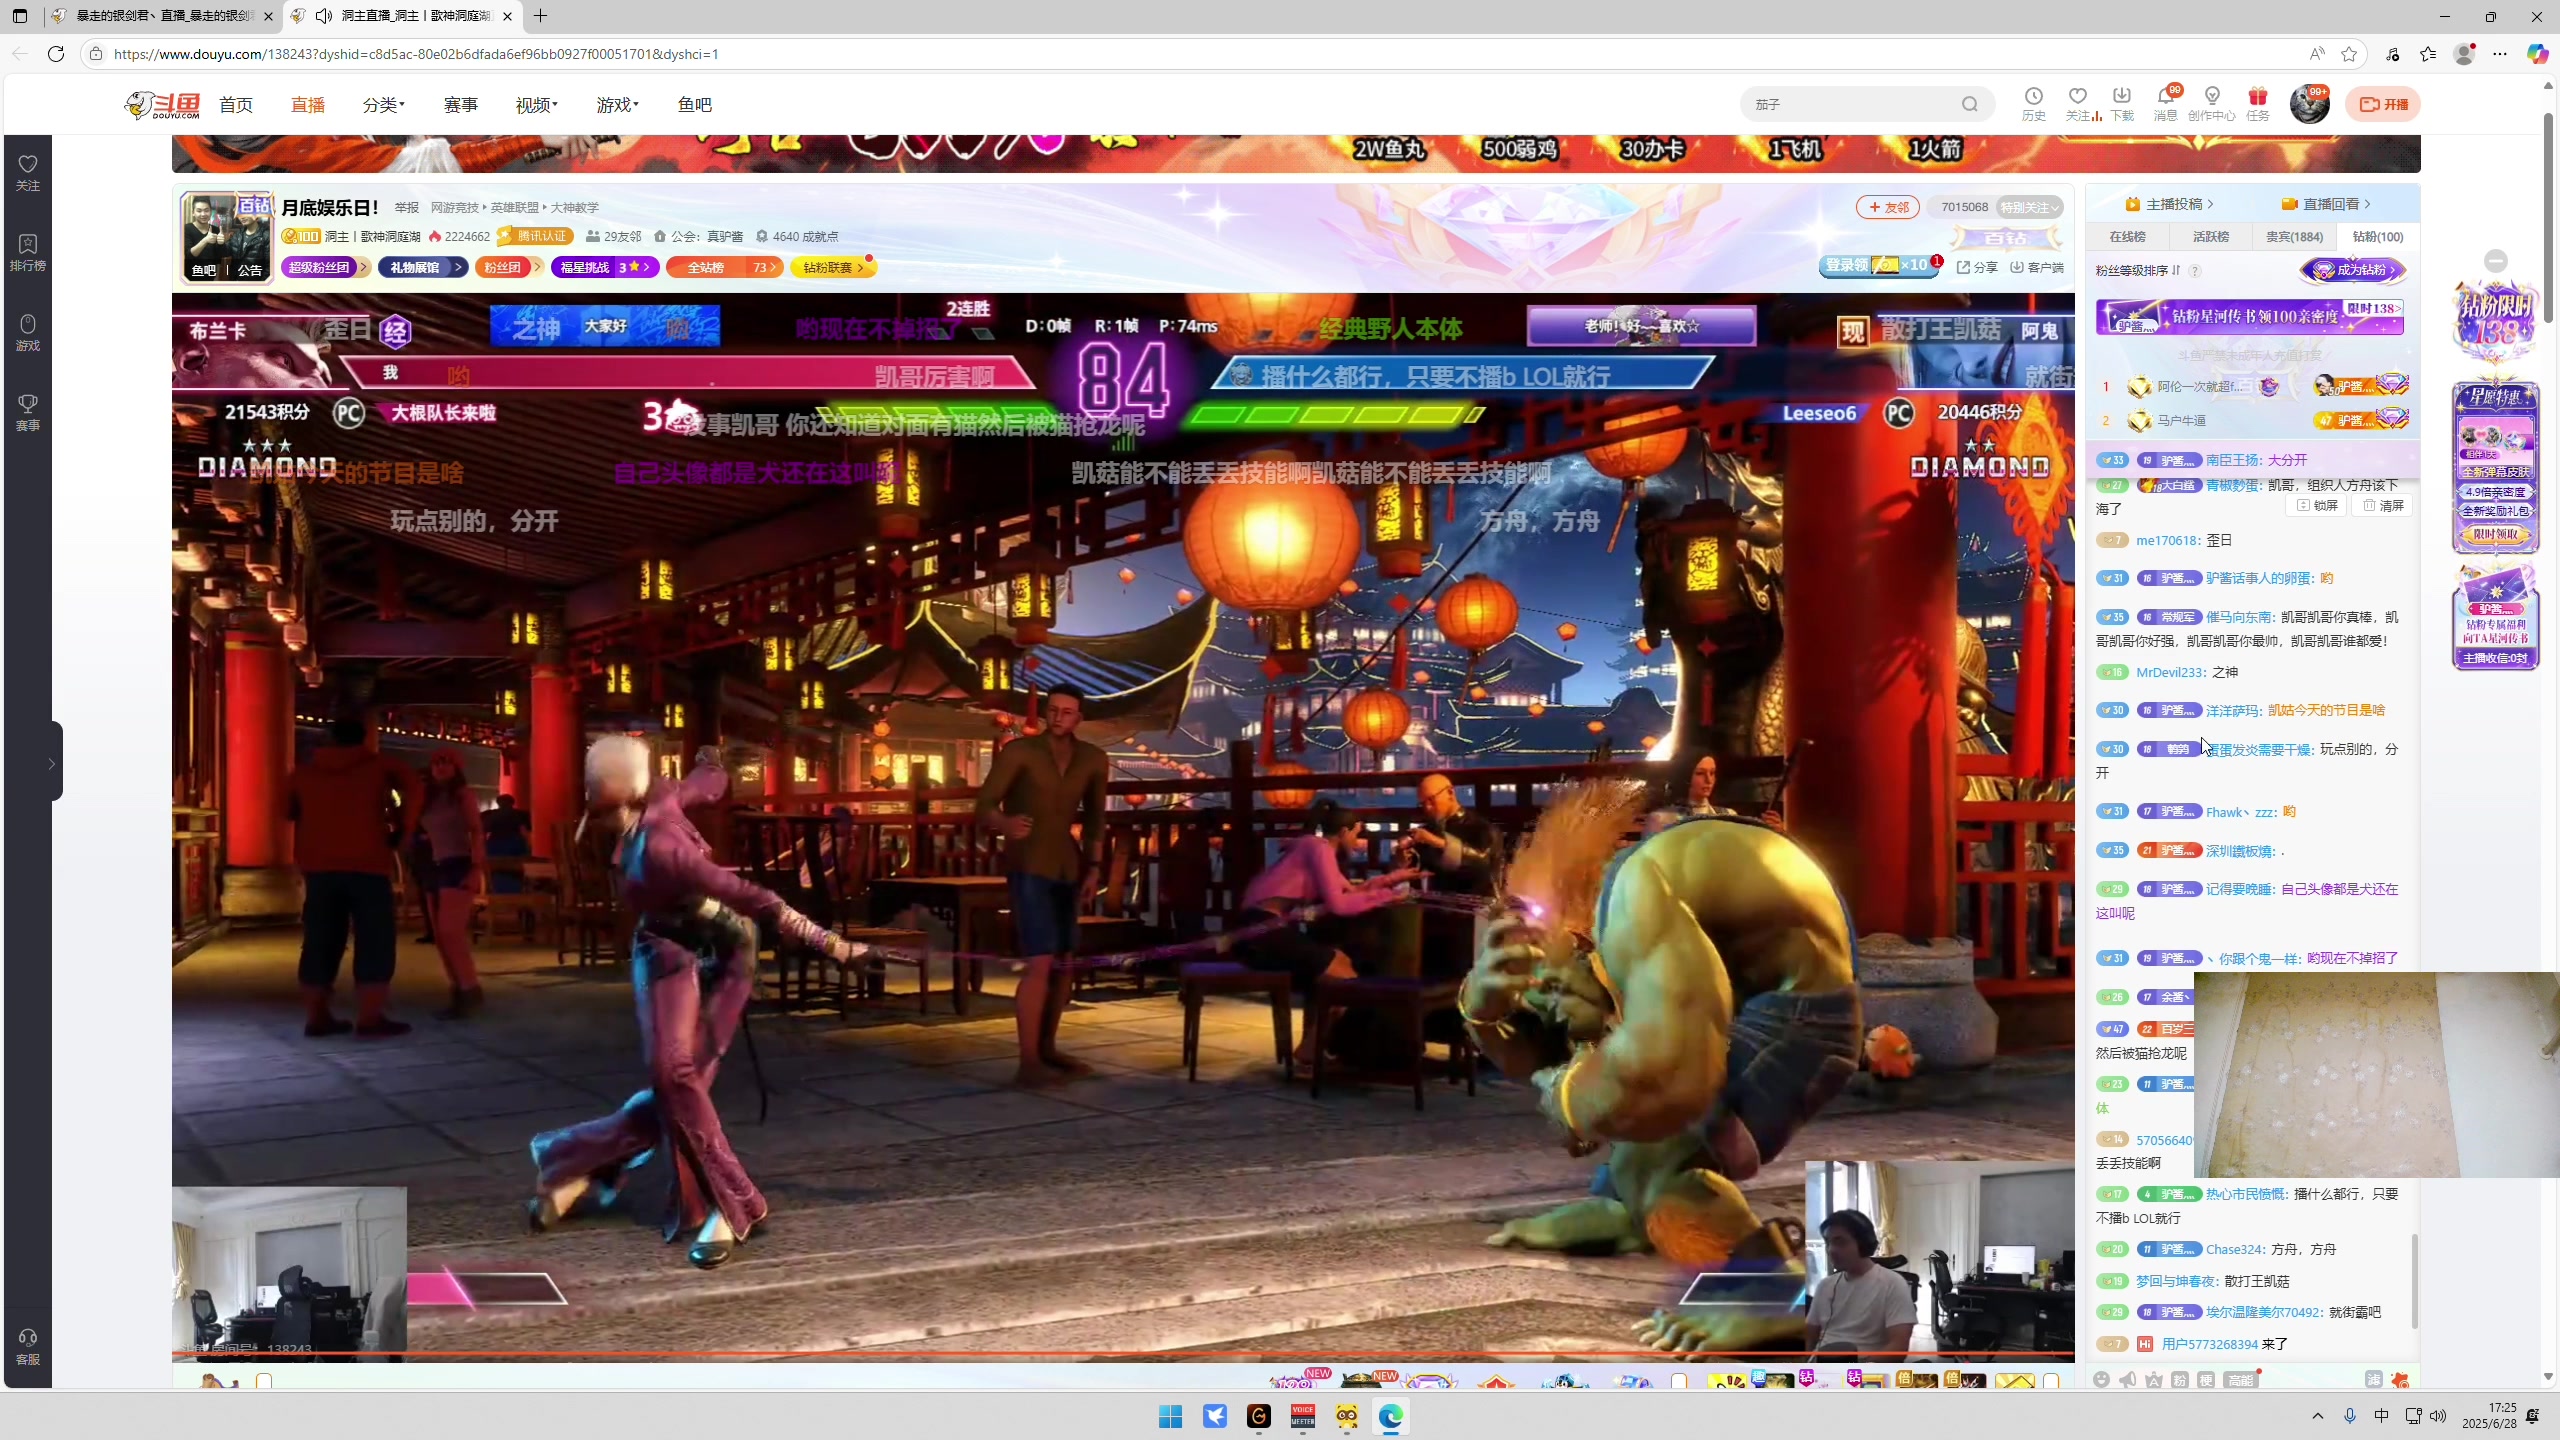Click the 开播 start streaming button
The image size is (2560, 1440).
(x=2383, y=104)
